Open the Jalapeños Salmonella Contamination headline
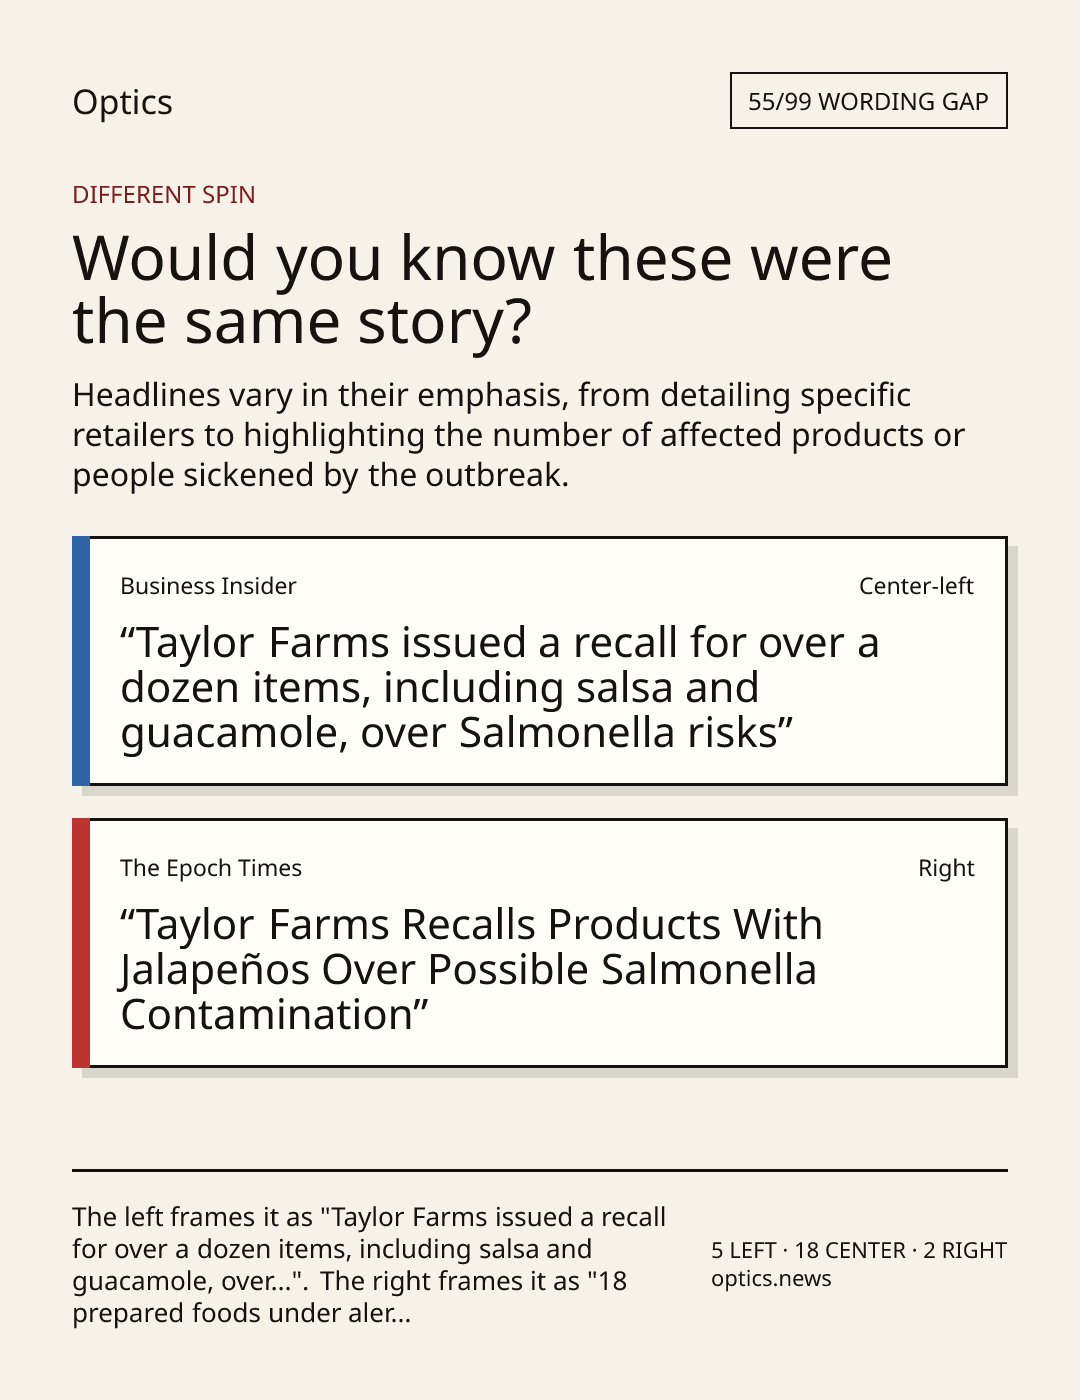The image size is (1080, 1400). (x=471, y=970)
